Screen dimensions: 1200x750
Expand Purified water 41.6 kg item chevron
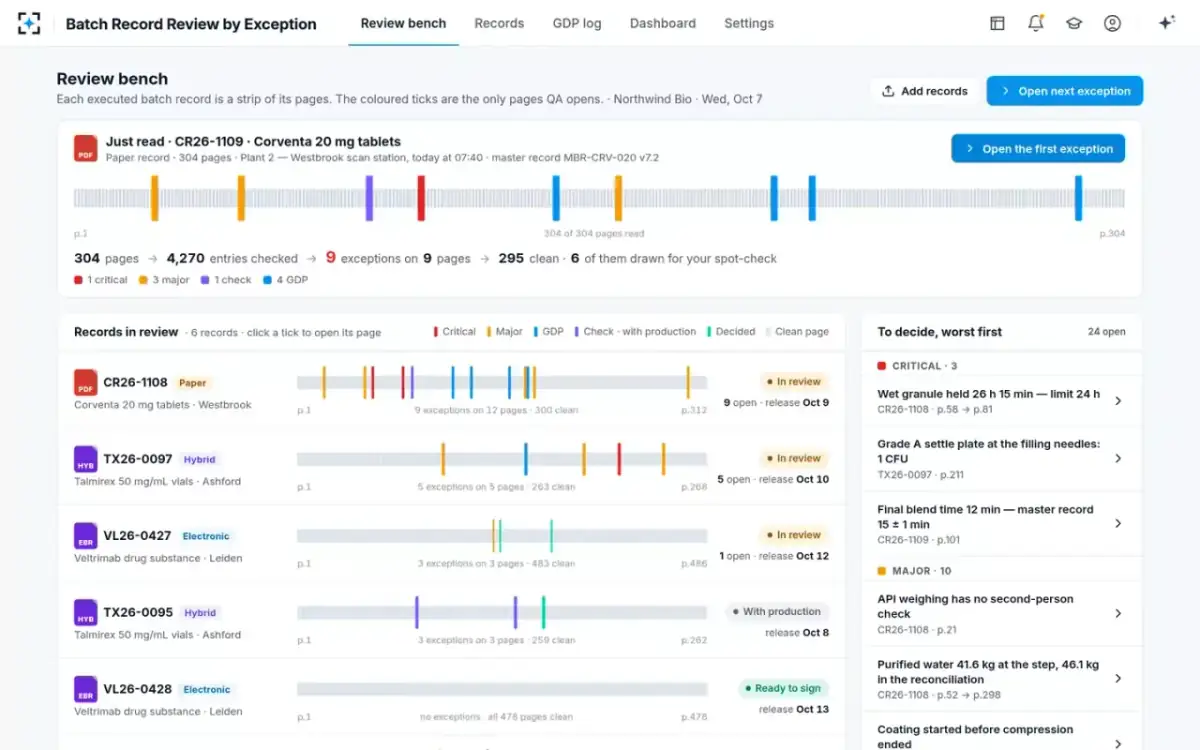(x=1118, y=678)
